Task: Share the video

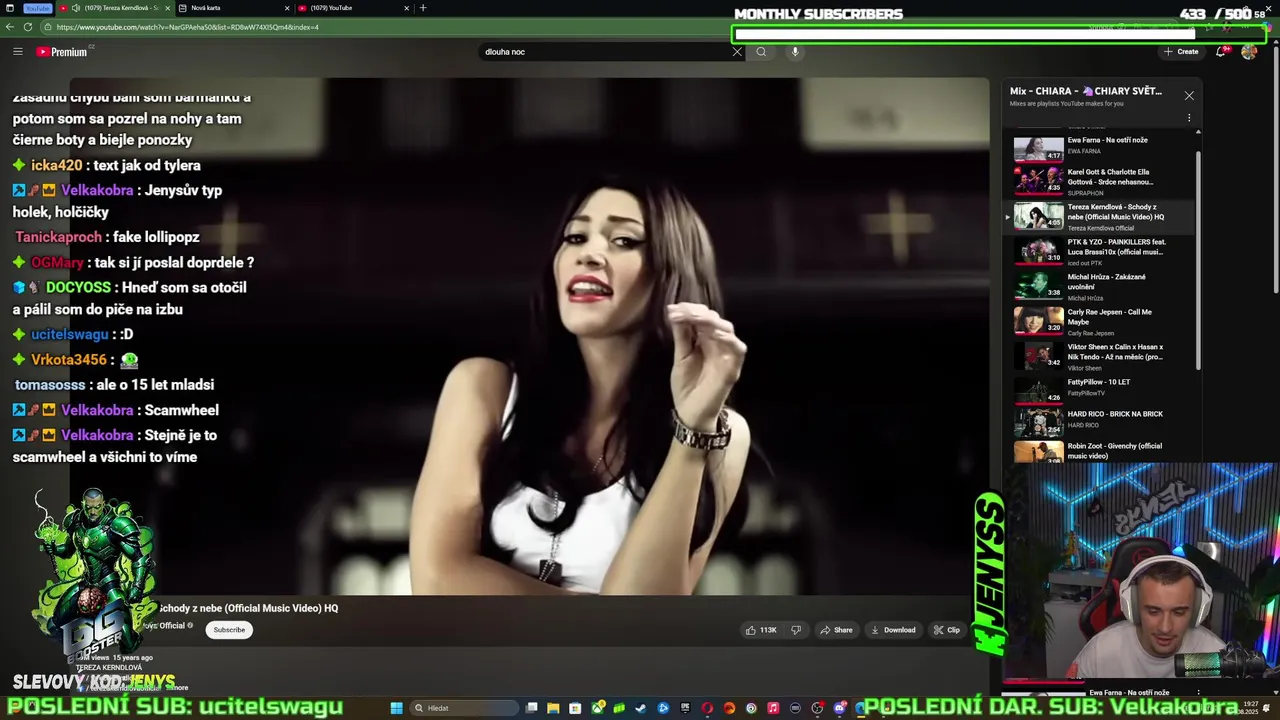Action: [836, 630]
